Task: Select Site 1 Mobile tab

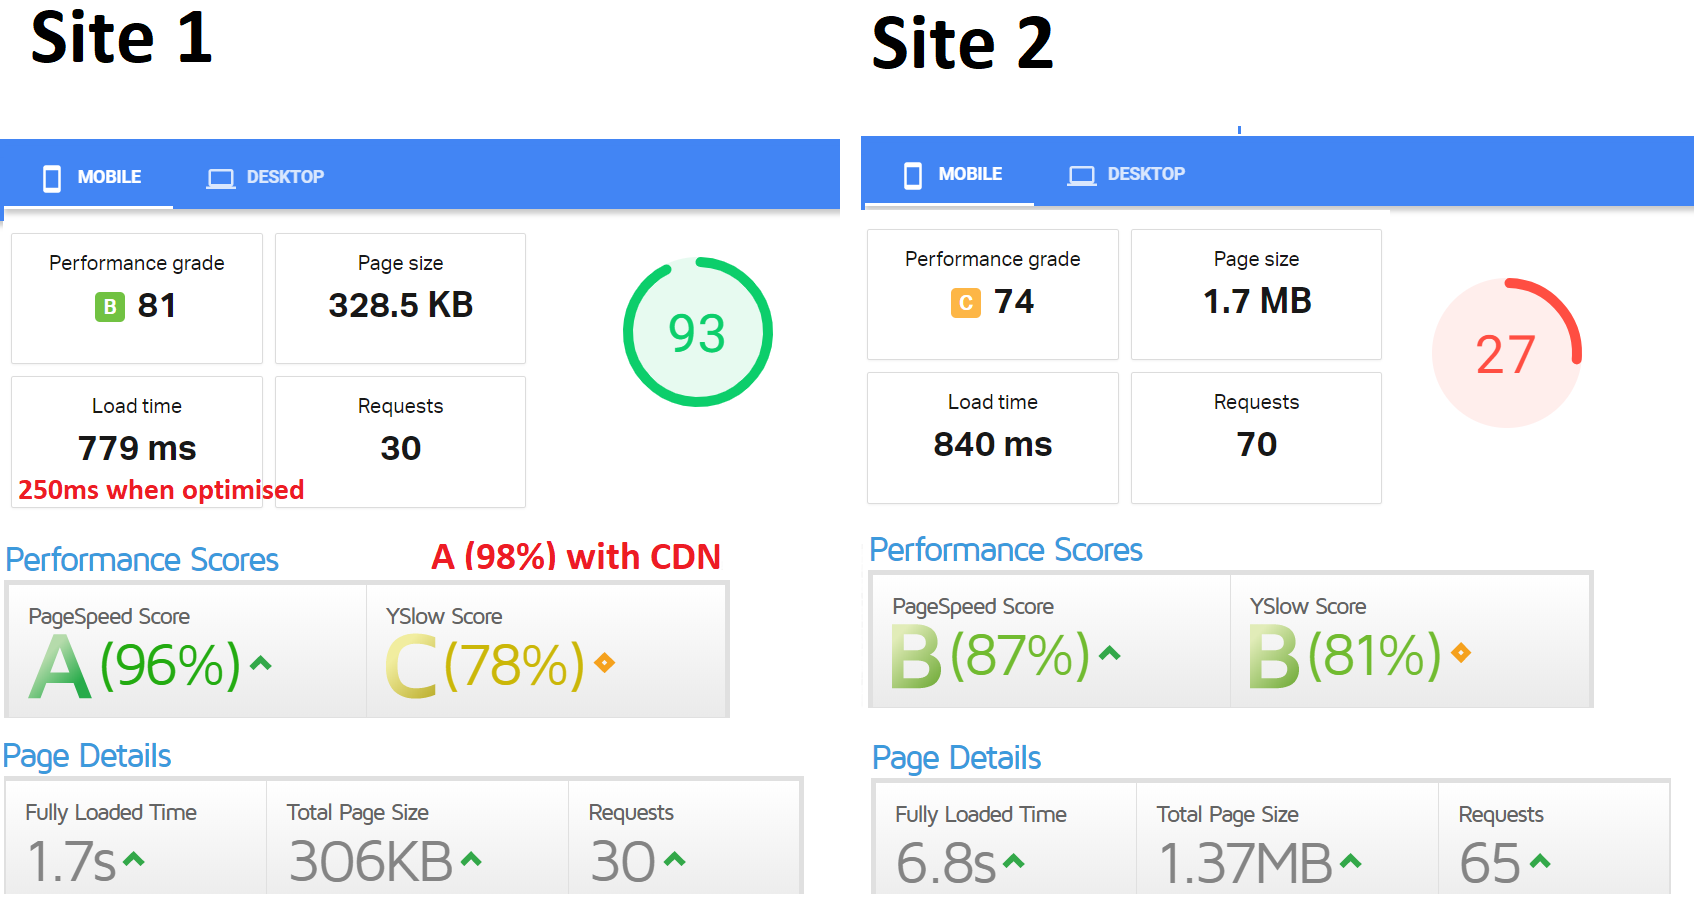Action: click(90, 176)
